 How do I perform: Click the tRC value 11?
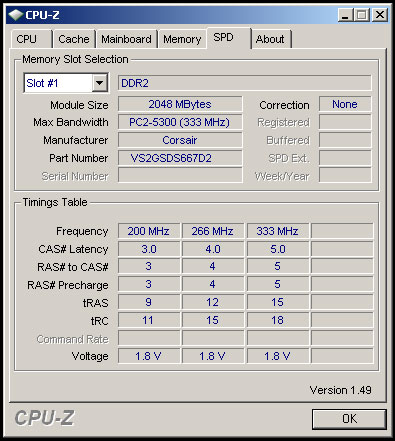149,320
